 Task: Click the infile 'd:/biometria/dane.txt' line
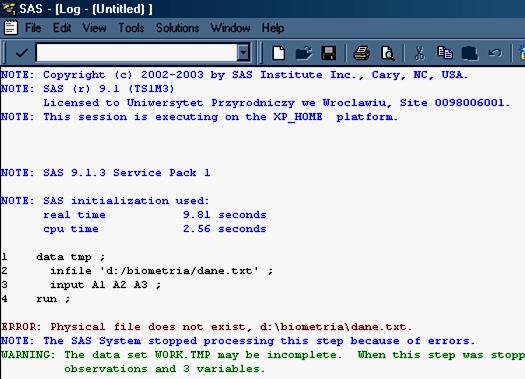pos(161,271)
